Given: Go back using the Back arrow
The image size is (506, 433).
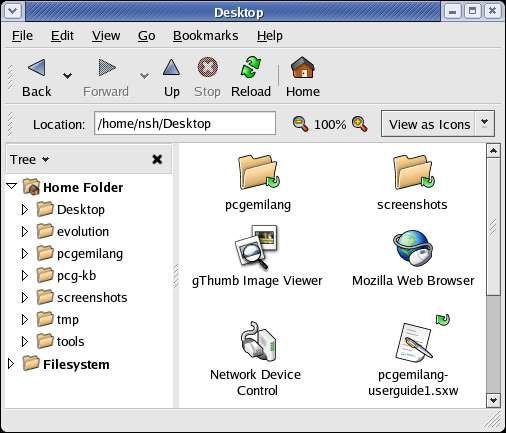Looking at the screenshot, I should coord(37,68).
